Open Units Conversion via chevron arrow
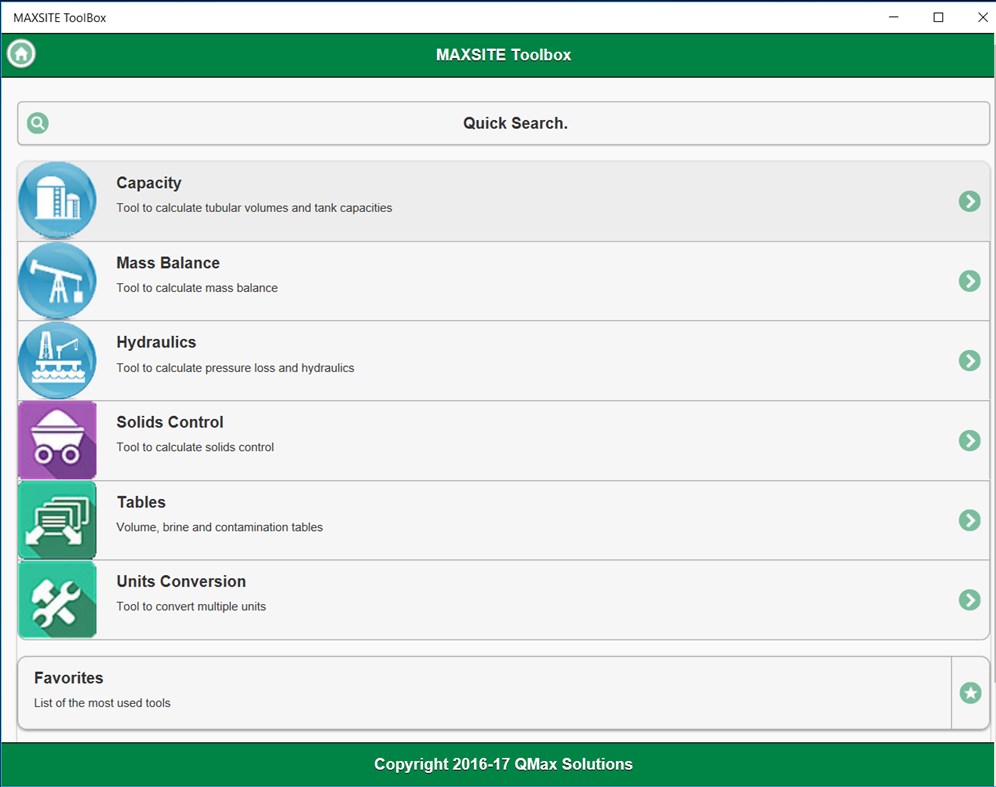The image size is (996, 787). [969, 600]
